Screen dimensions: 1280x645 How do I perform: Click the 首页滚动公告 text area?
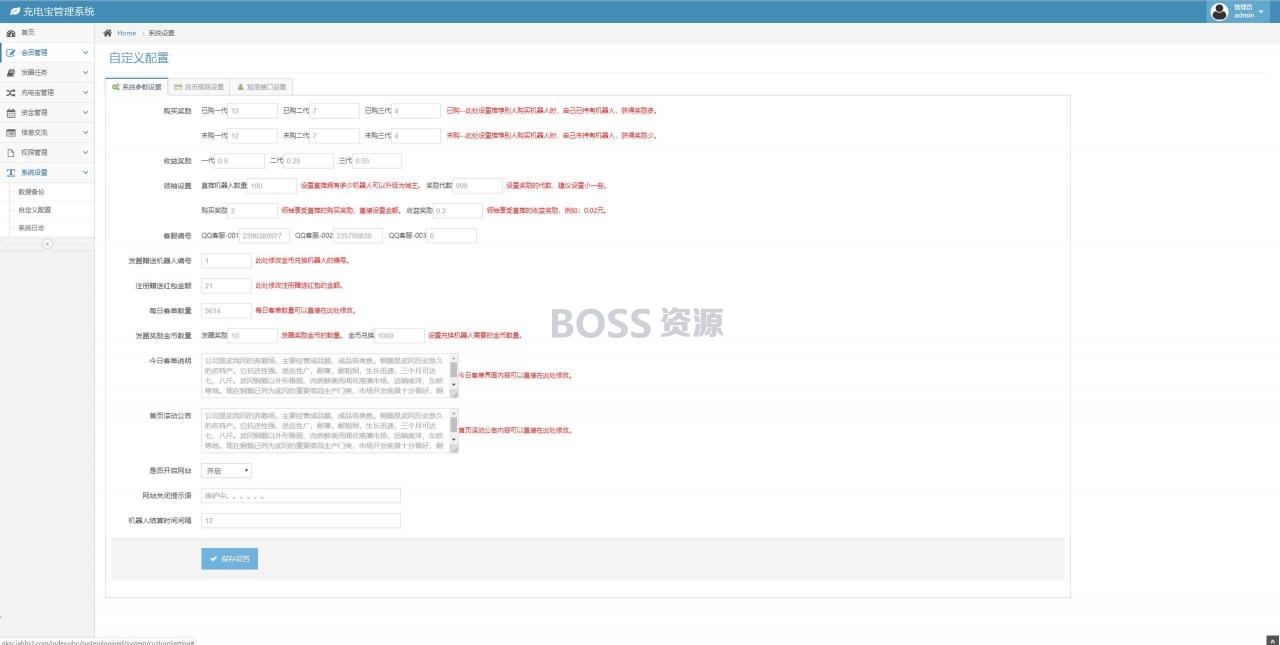[x=330, y=431]
